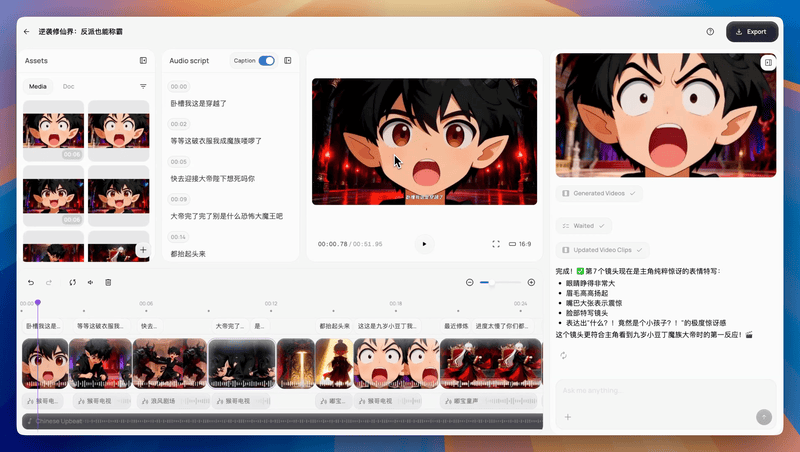Select the golden glowing door clip in the timeline

[x=296, y=363]
